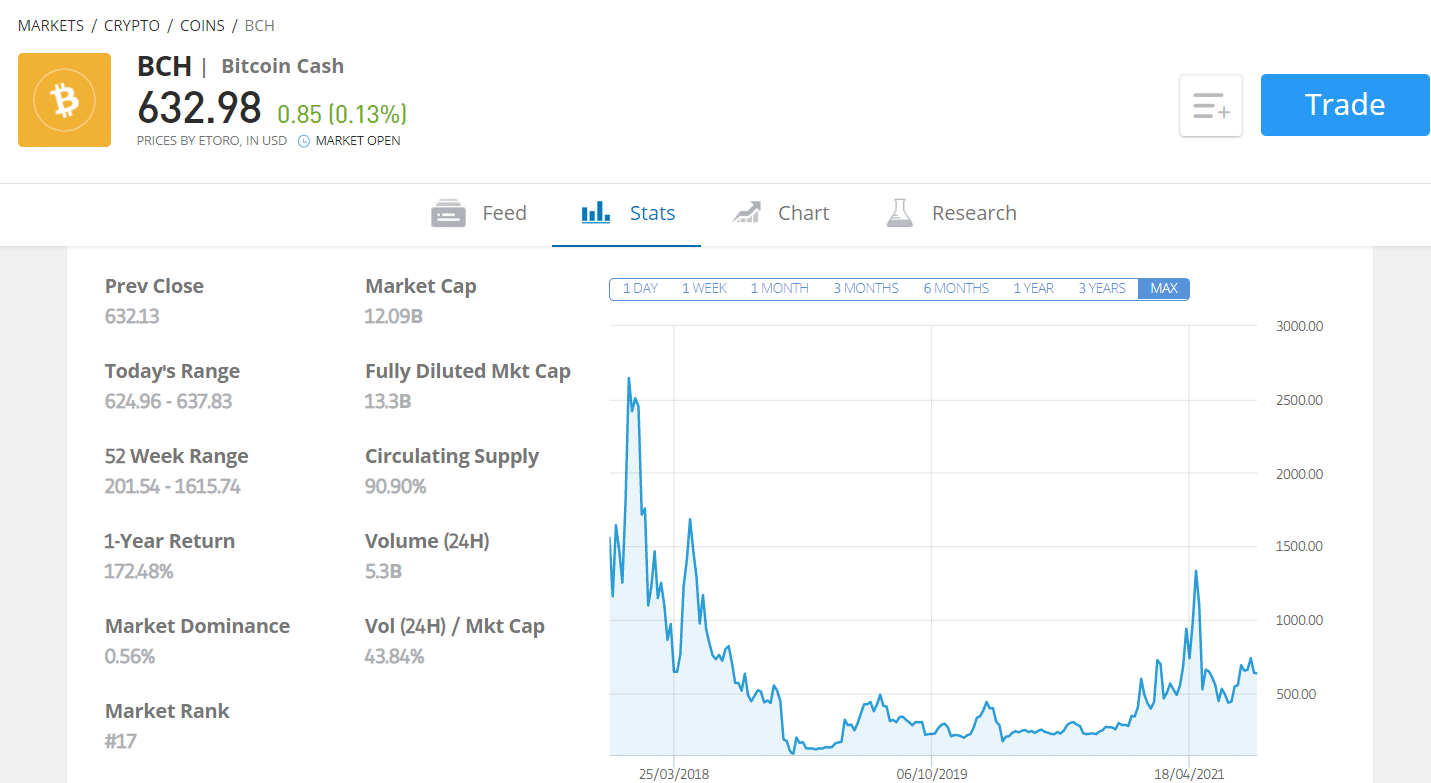This screenshot has height=783, width=1431.
Task: Click the Feed tab icon
Action: (448, 213)
